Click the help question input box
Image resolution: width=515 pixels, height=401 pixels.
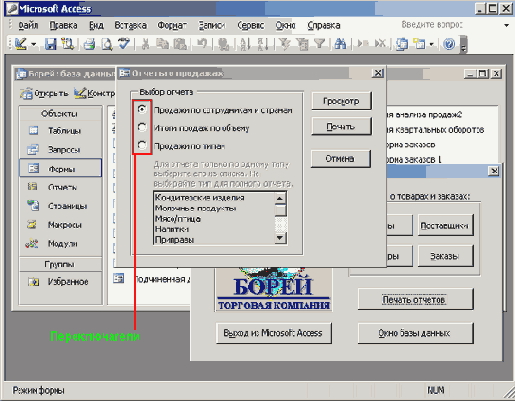coord(450,25)
